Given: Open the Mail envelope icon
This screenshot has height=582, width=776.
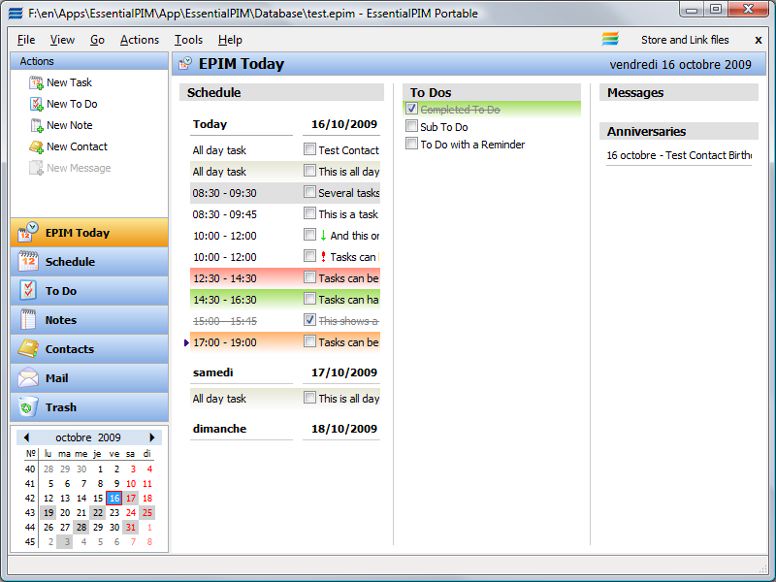Looking at the screenshot, I should [28, 378].
